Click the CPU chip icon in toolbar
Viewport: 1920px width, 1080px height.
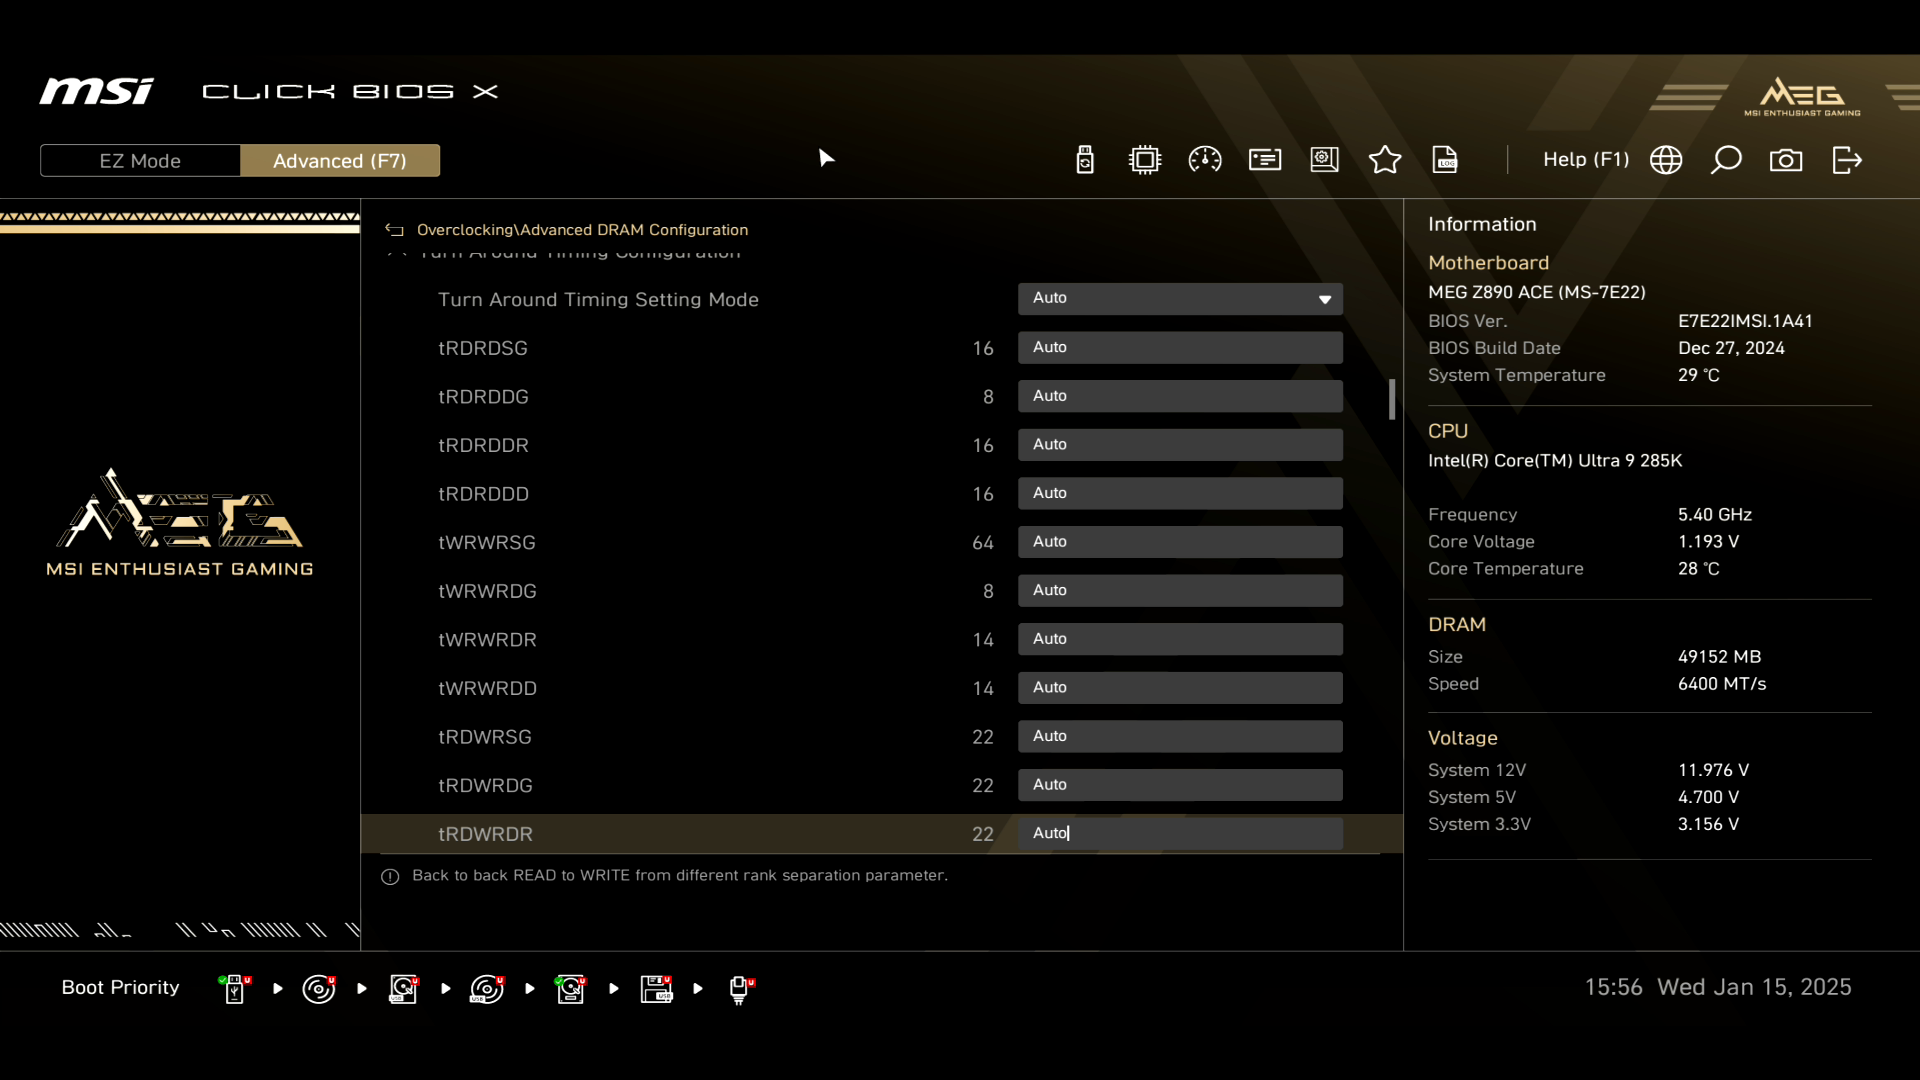tap(1145, 160)
